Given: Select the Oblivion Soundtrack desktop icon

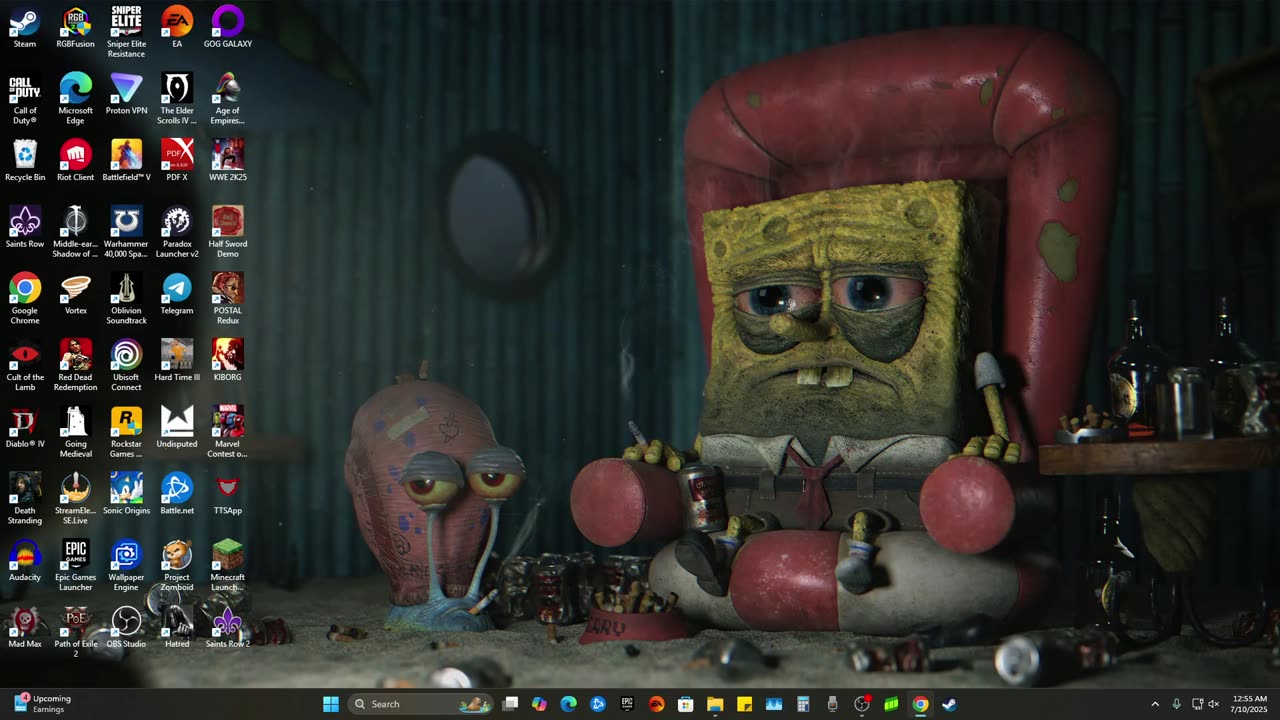Looking at the screenshot, I should pyautogui.click(x=126, y=299).
